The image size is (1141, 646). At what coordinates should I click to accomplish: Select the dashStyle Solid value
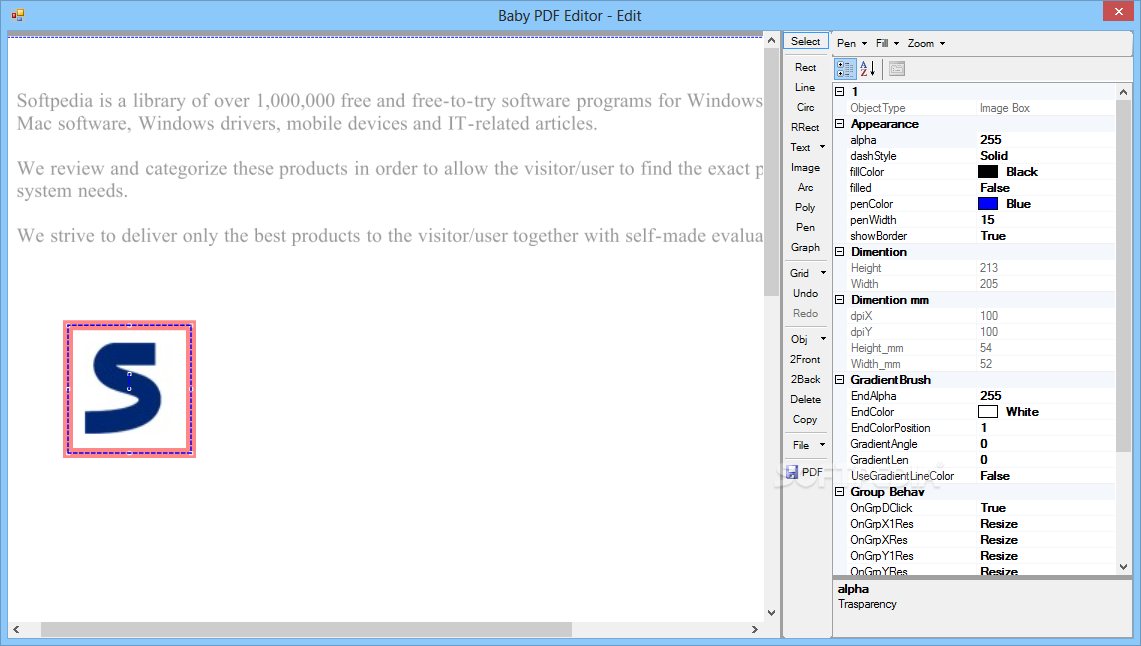(x=994, y=156)
